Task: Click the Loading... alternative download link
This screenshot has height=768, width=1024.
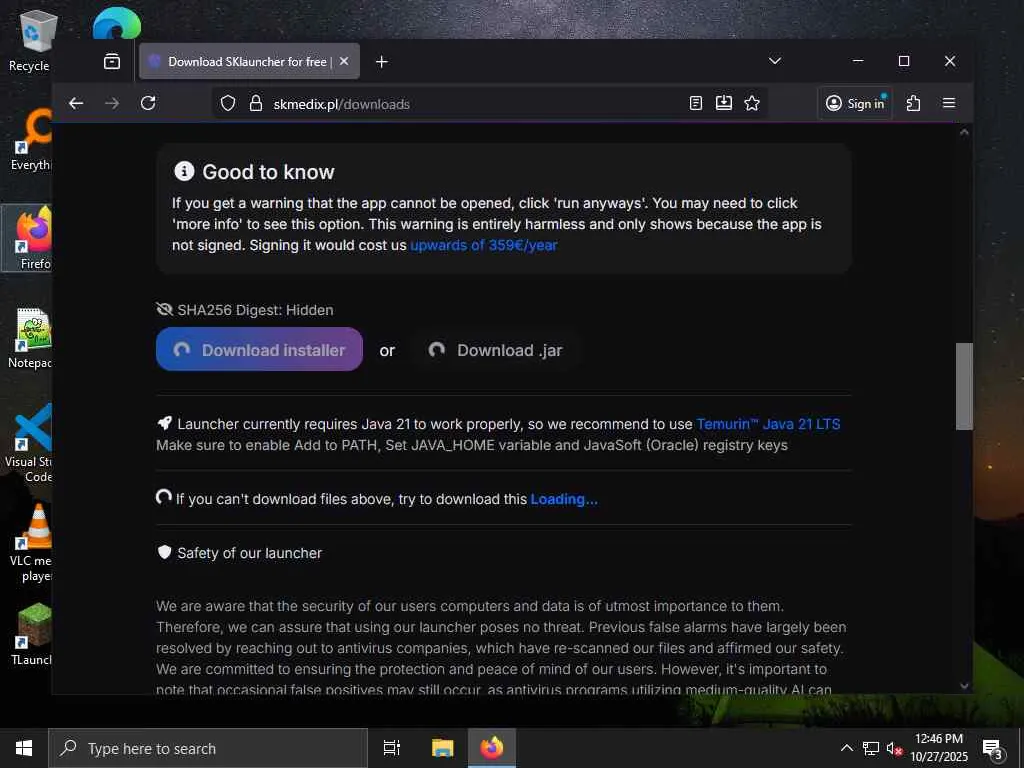Action: pyautogui.click(x=564, y=499)
